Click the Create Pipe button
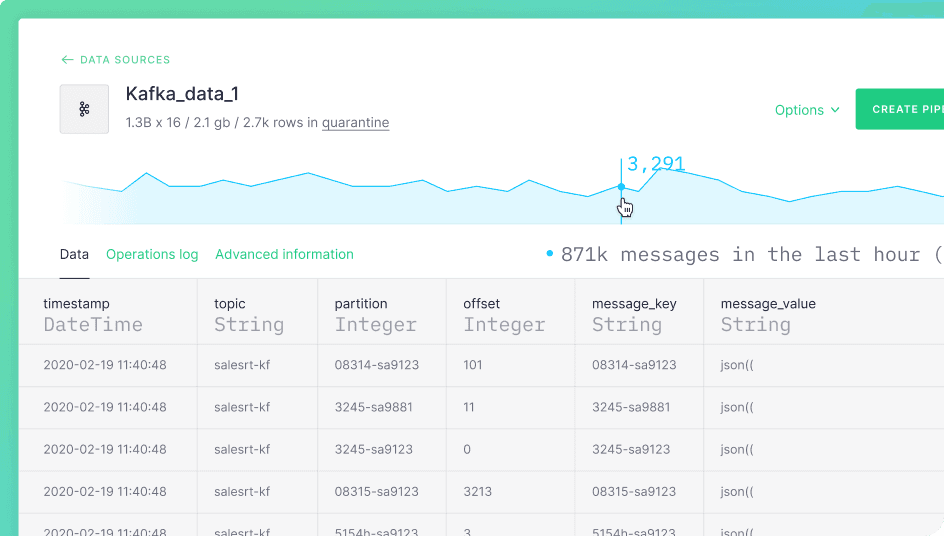Viewport: 944px width, 536px height. [899, 109]
